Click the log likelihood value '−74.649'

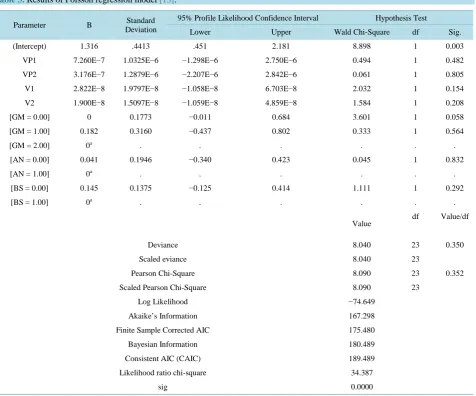pos(362,302)
